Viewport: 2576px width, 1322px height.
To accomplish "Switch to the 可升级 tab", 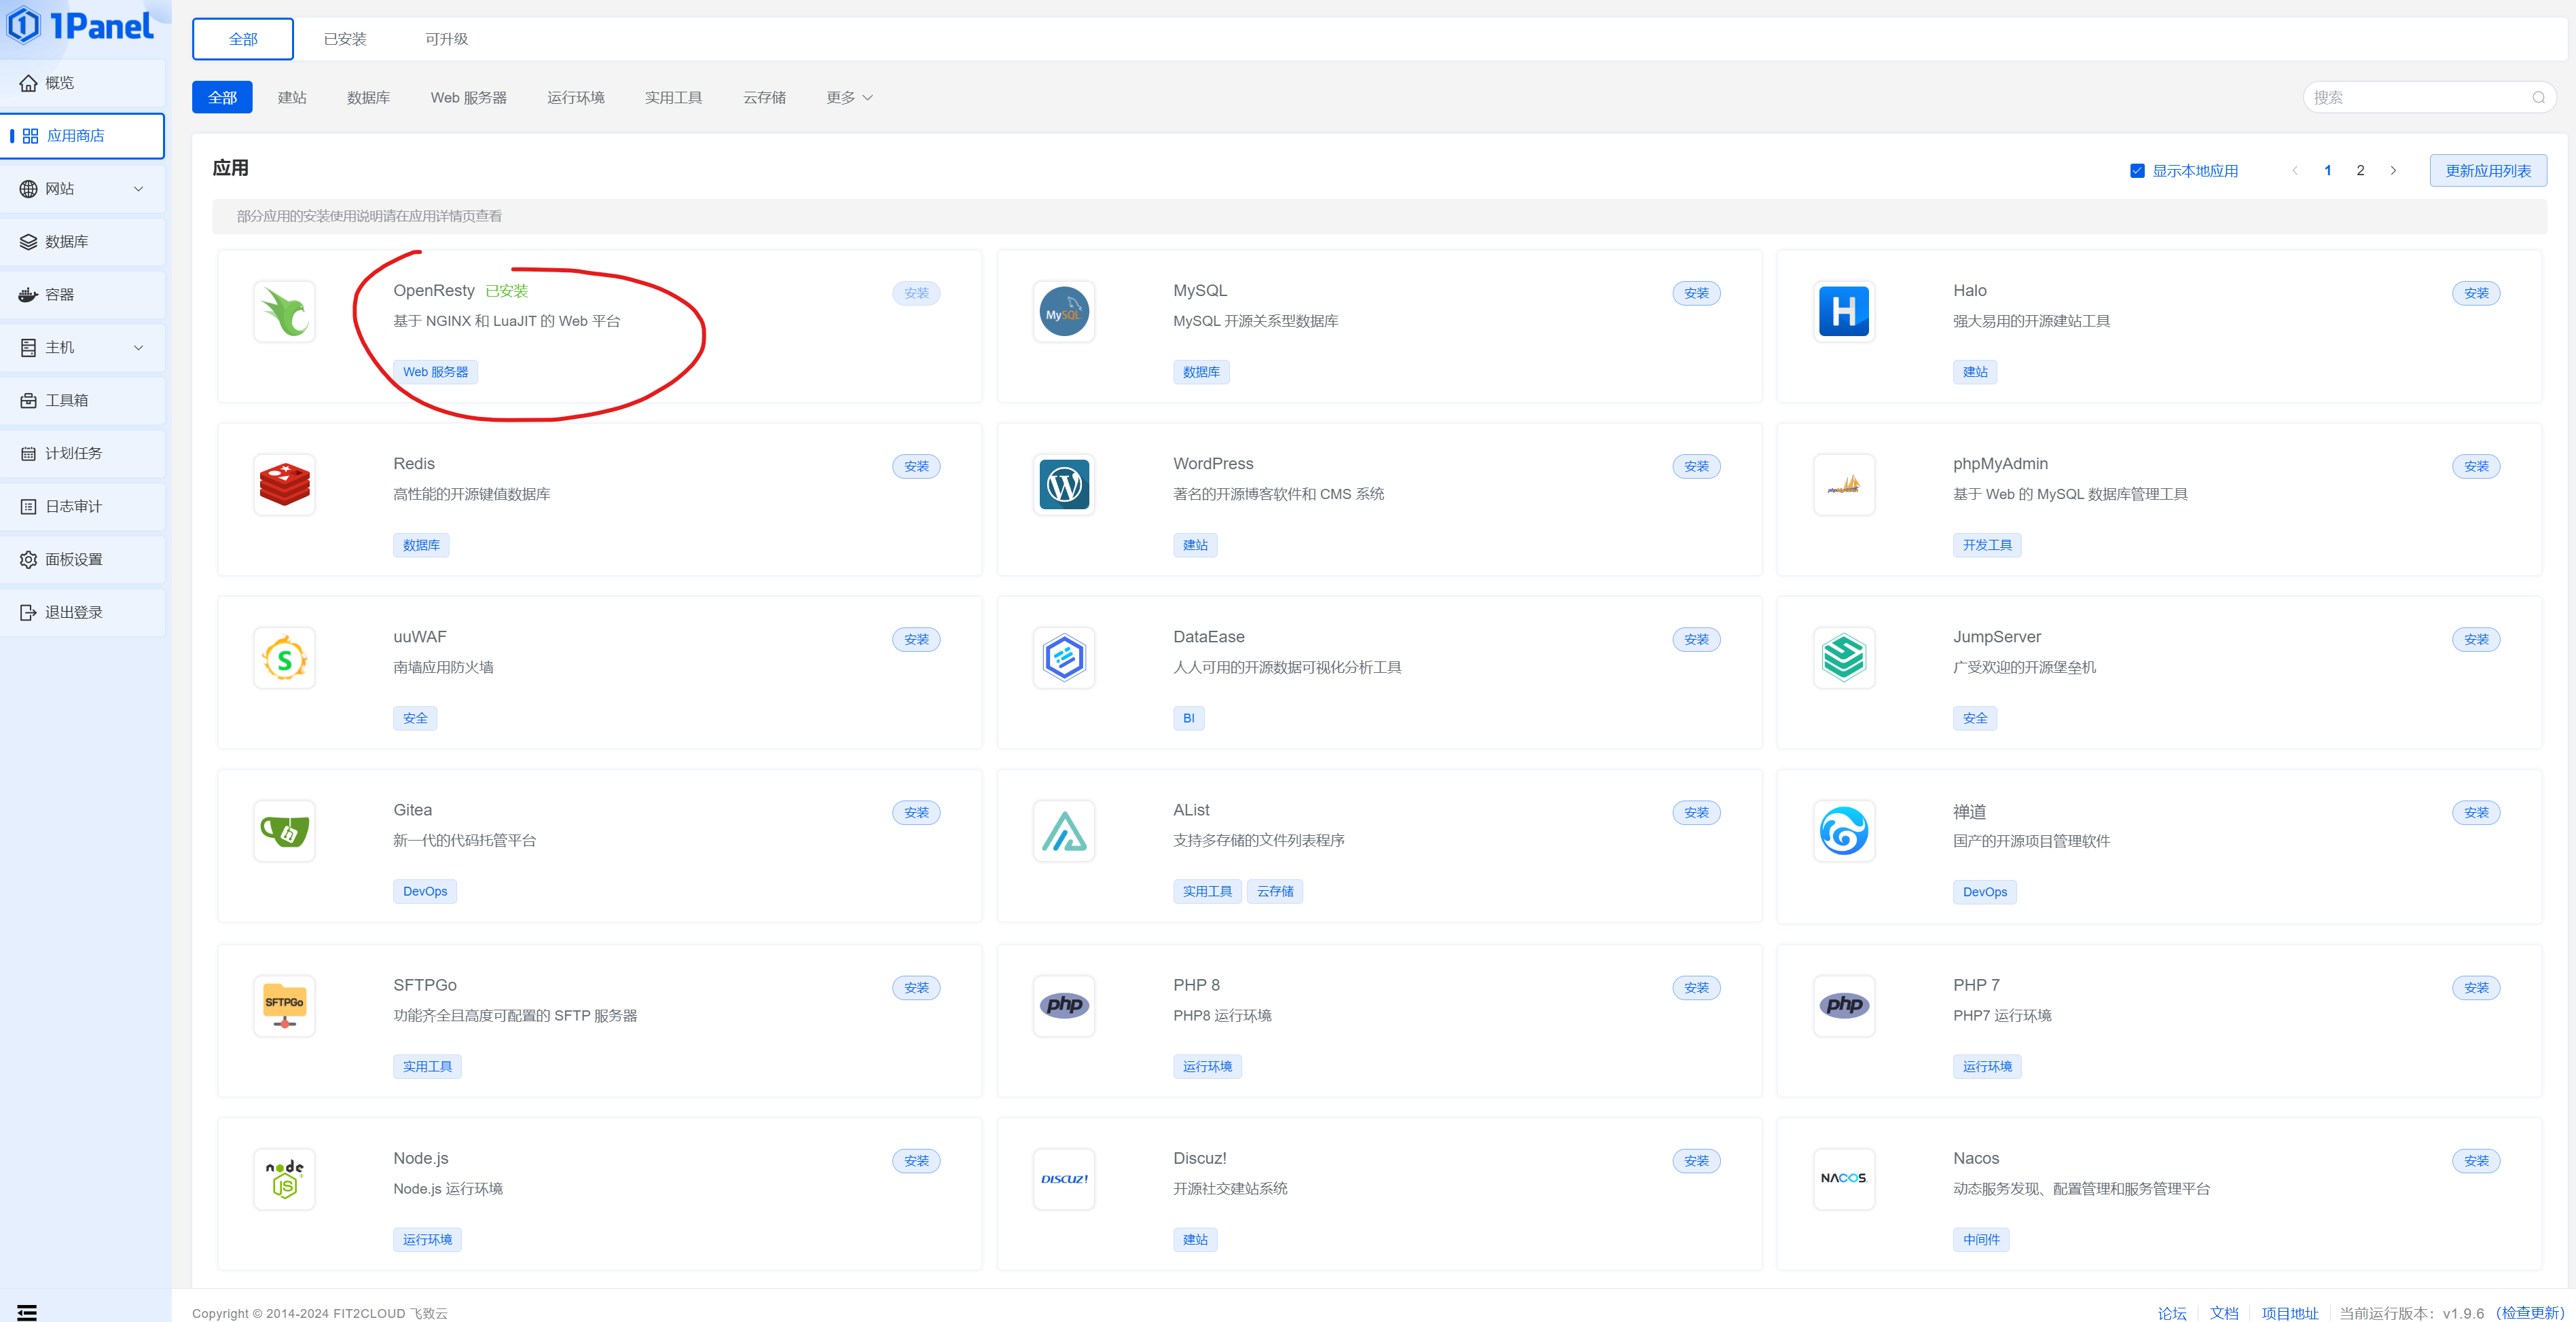I will click(446, 39).
